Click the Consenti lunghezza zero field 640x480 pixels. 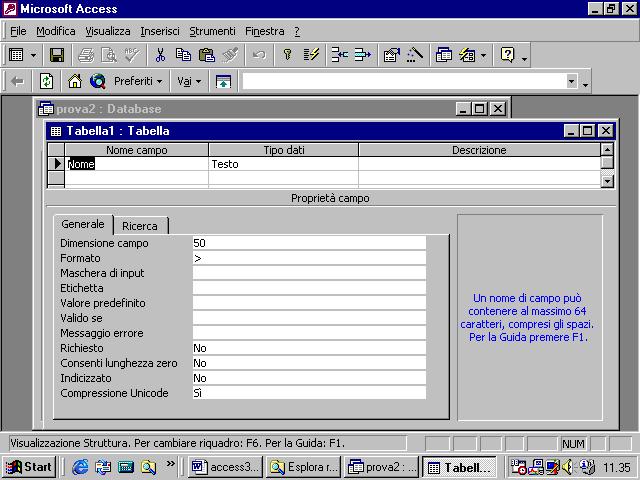[309, 363]
